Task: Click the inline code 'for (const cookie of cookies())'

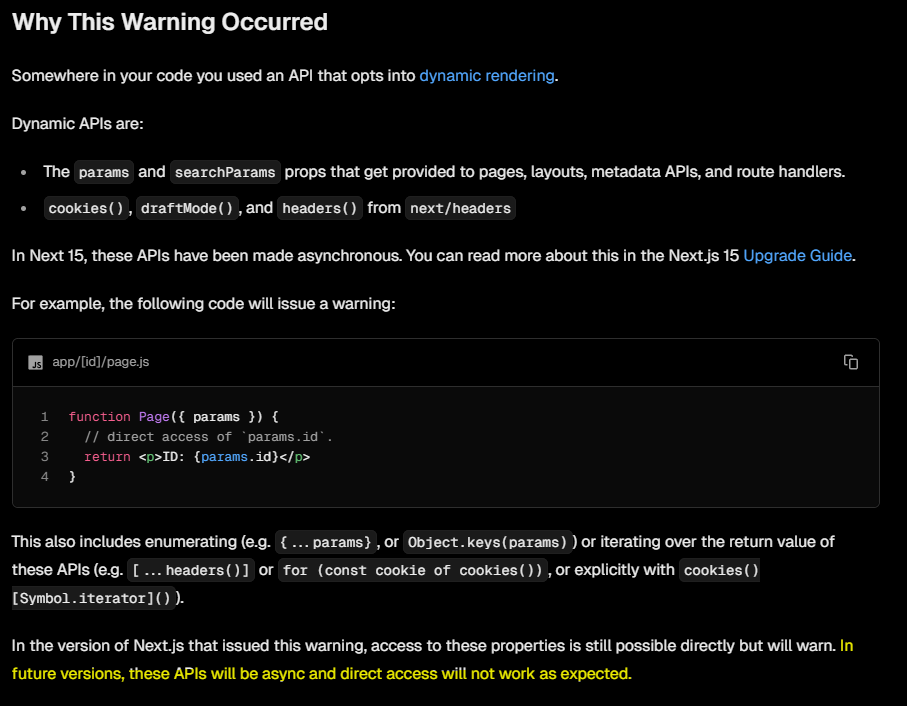Action: tap(412, 570)
